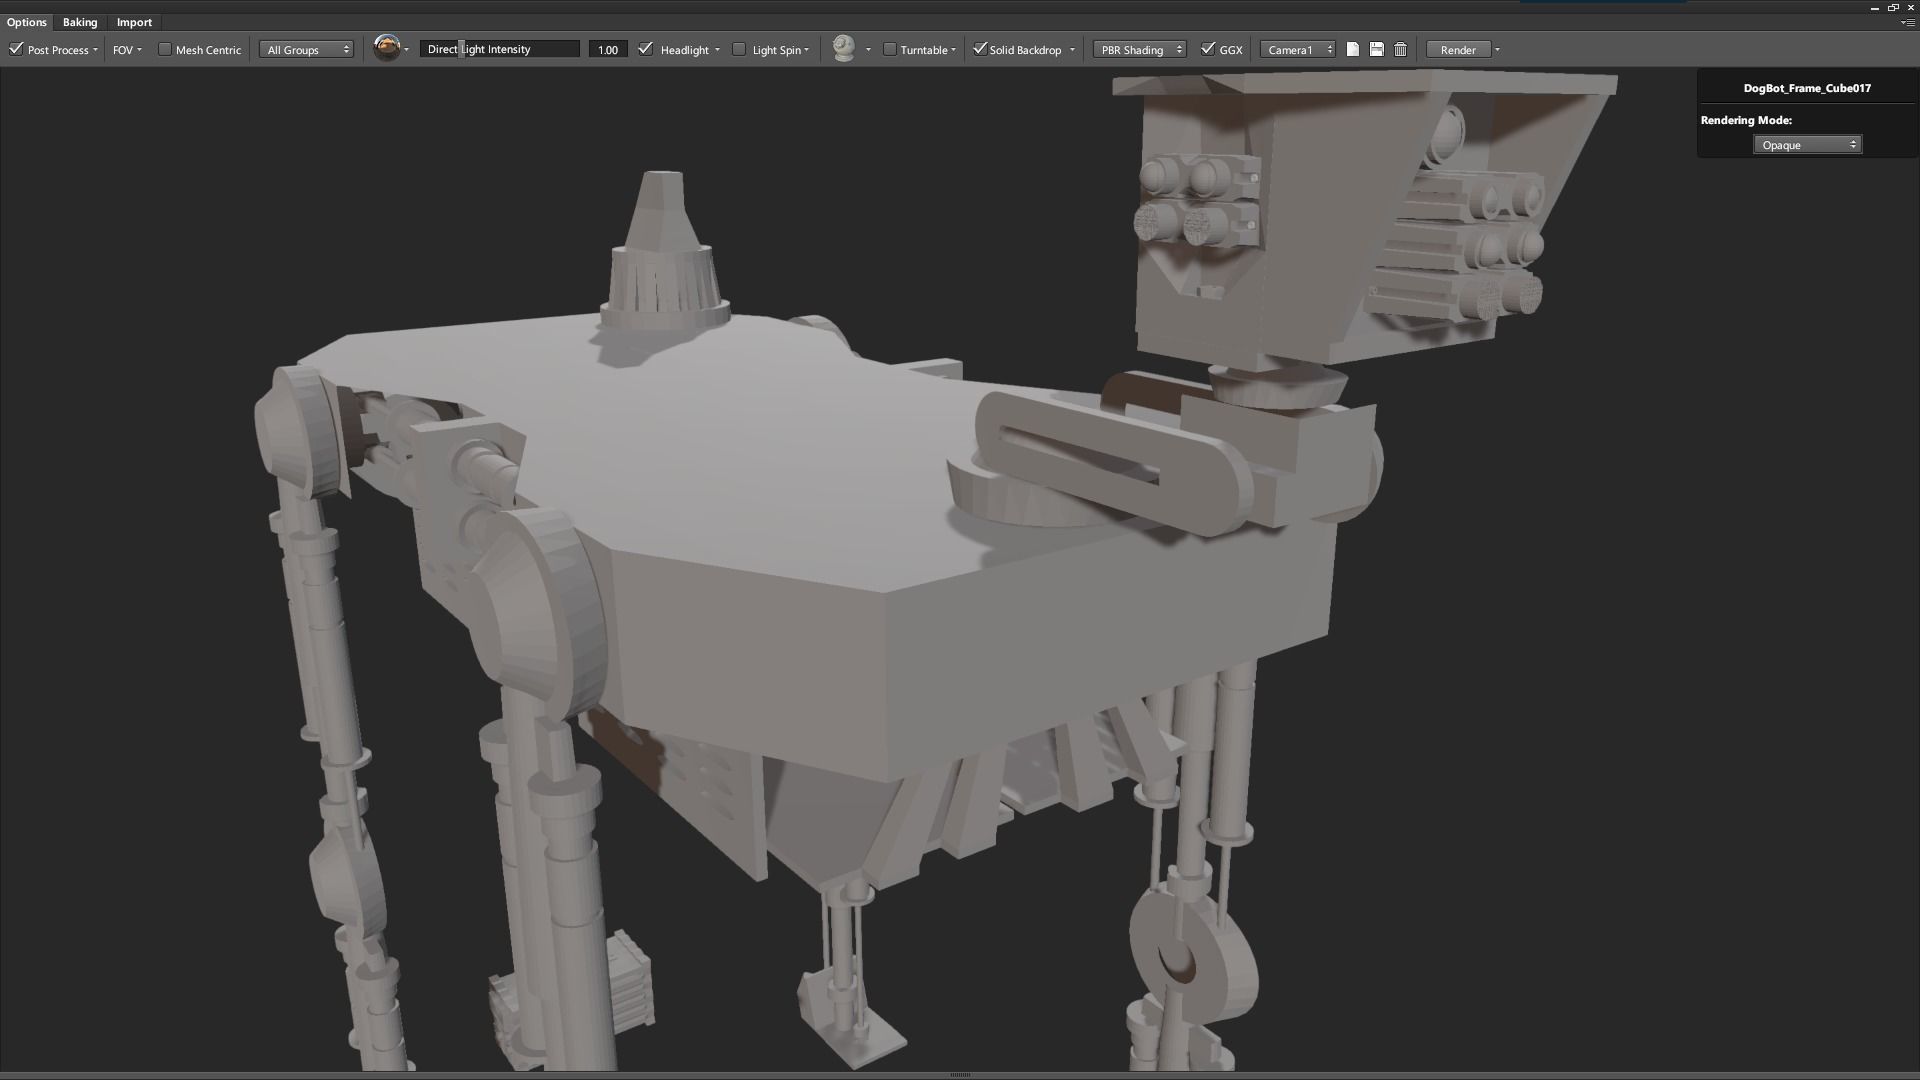
Task: Restore down the application window
Action: (1893, 7)
